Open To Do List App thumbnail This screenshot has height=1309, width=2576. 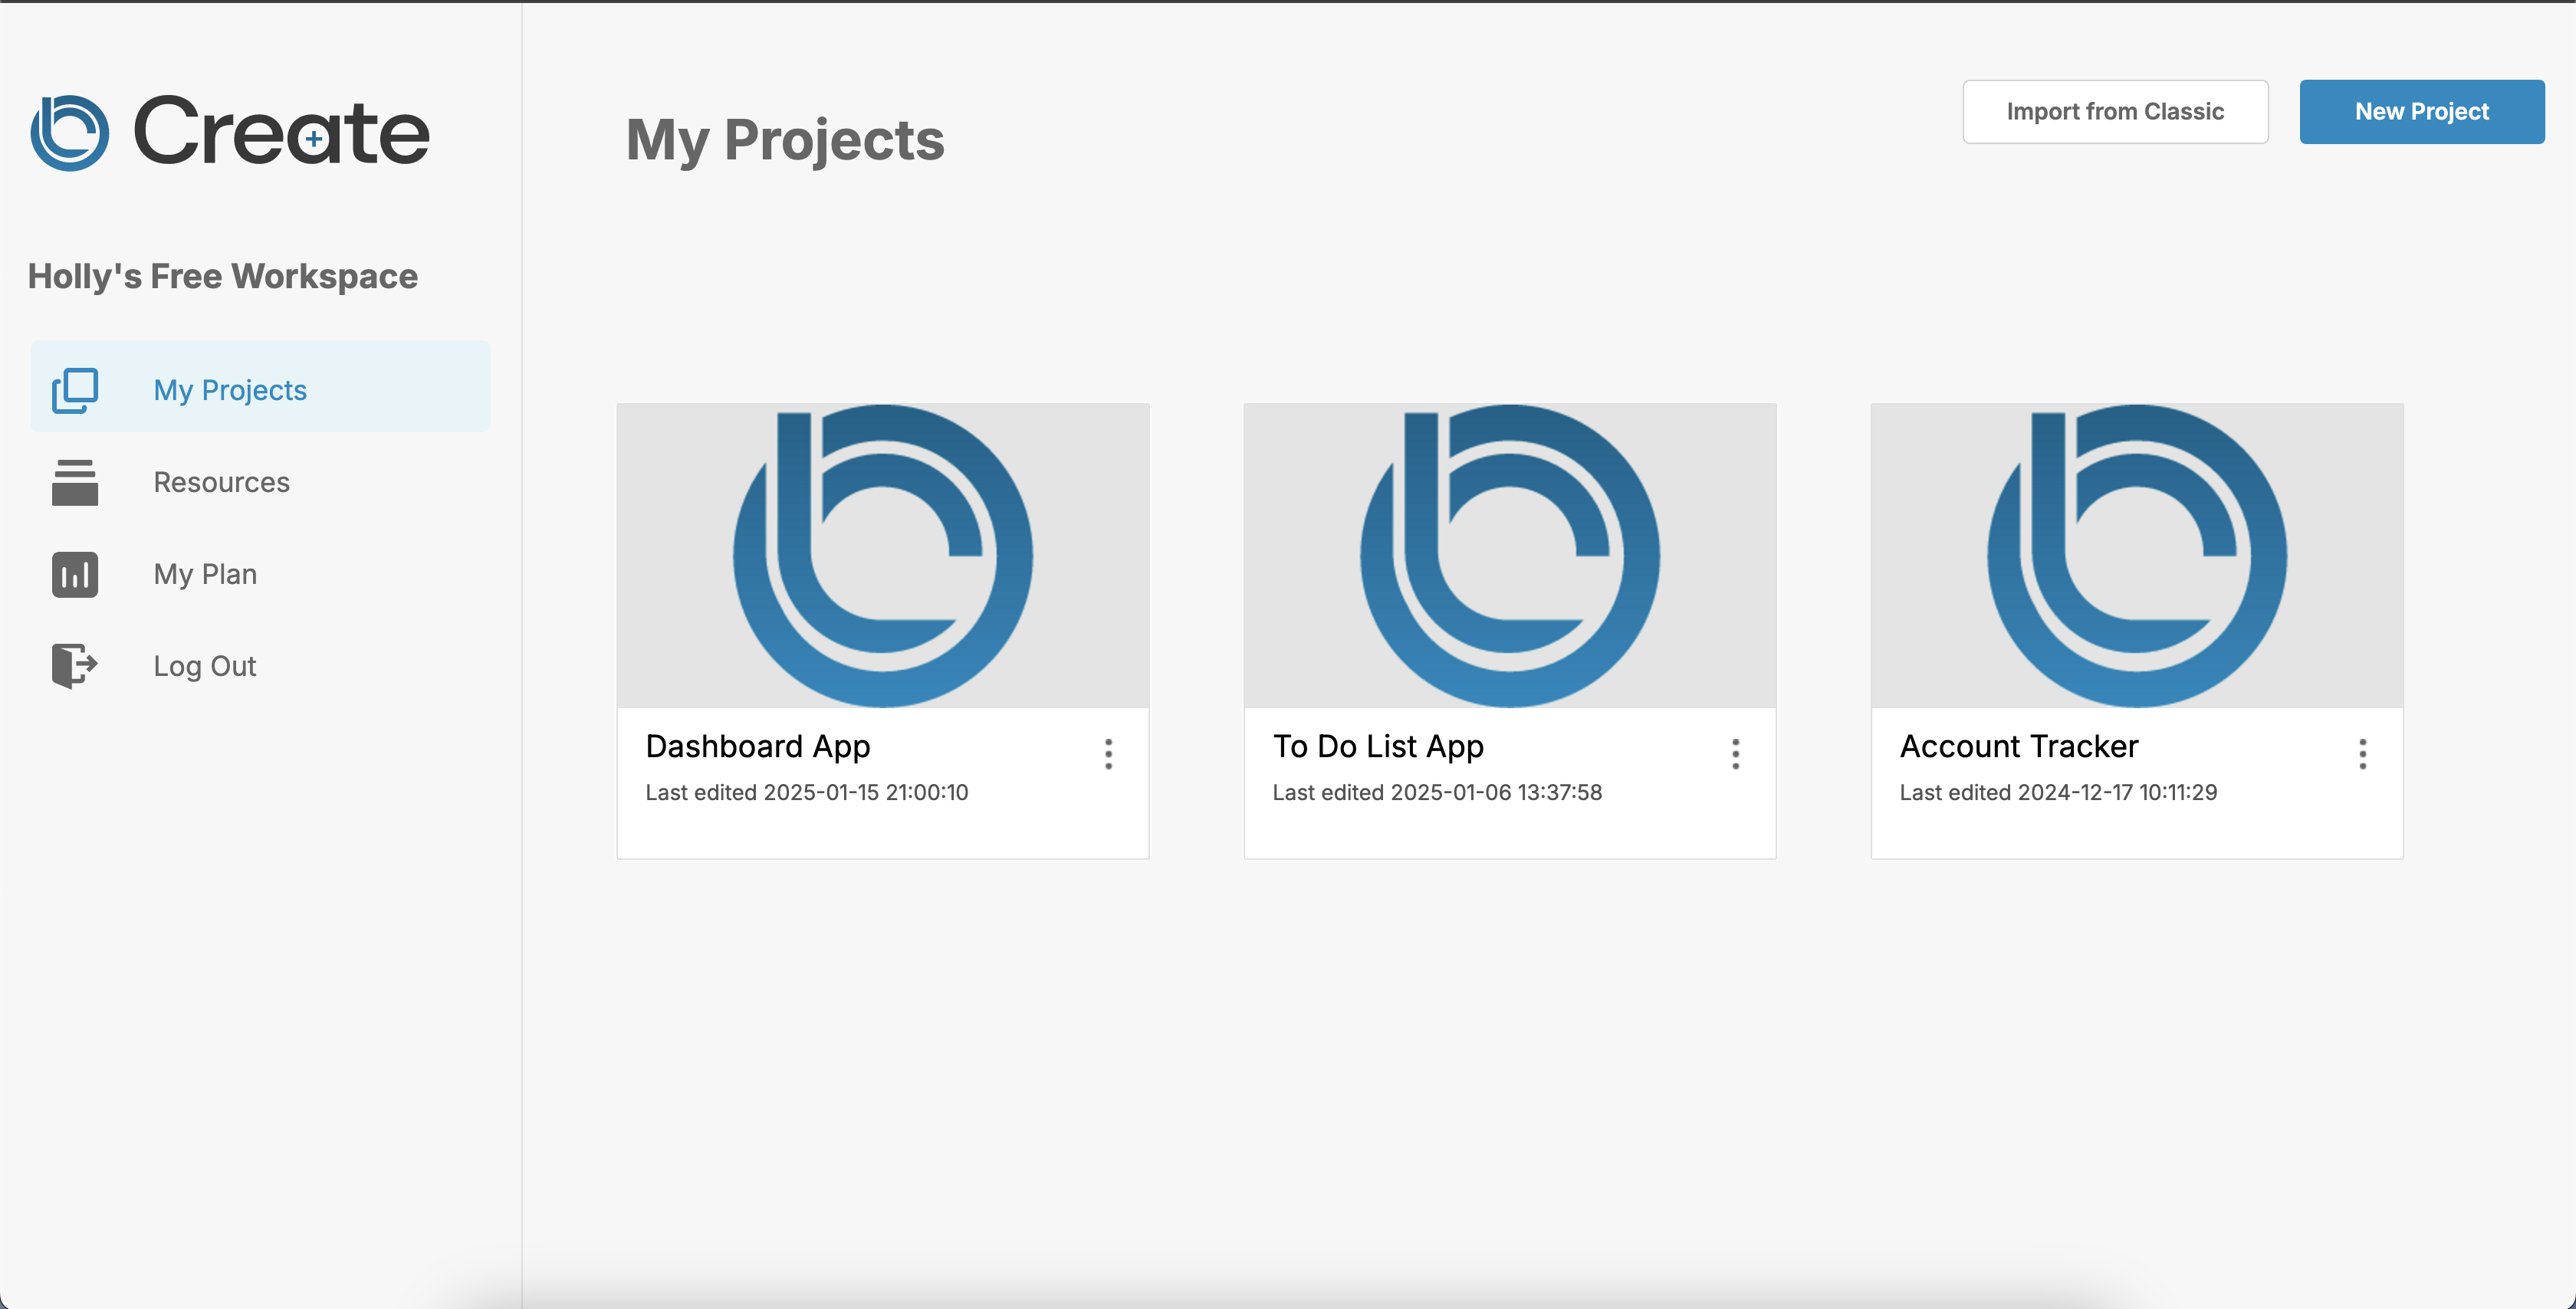coord(1510,556)
